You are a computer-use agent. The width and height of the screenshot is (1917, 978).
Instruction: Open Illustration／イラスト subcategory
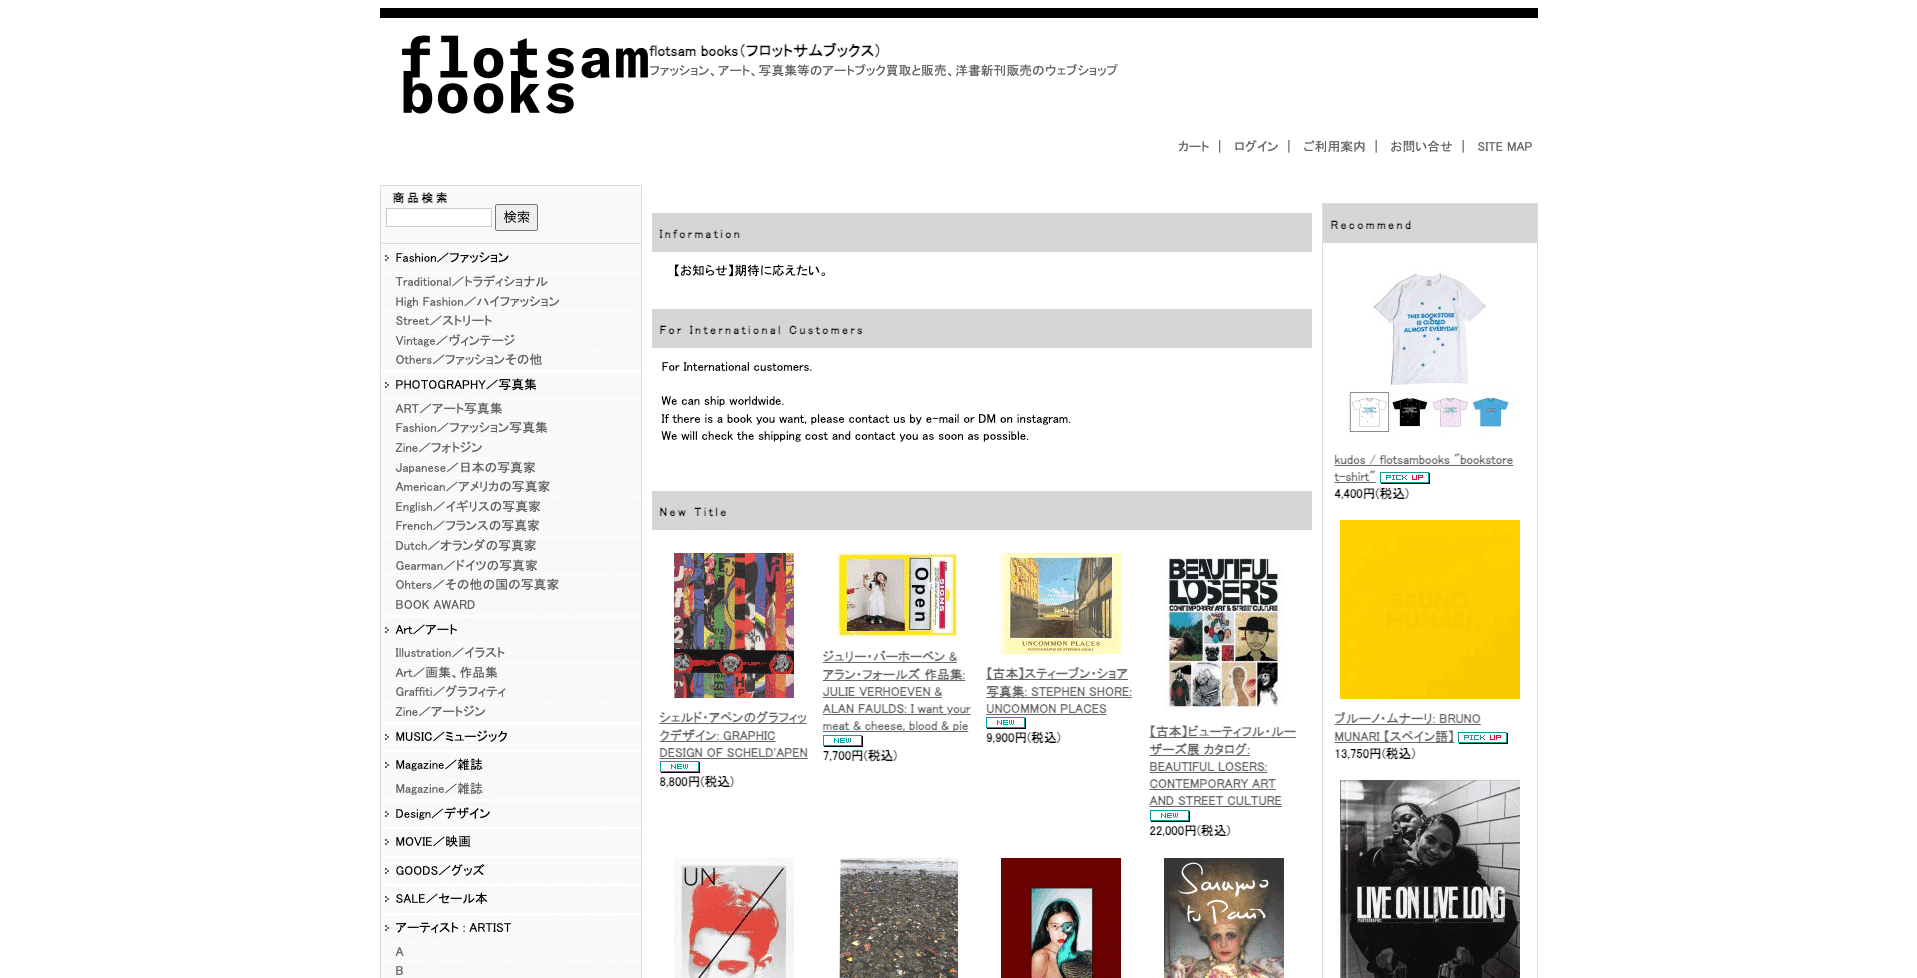450,653
